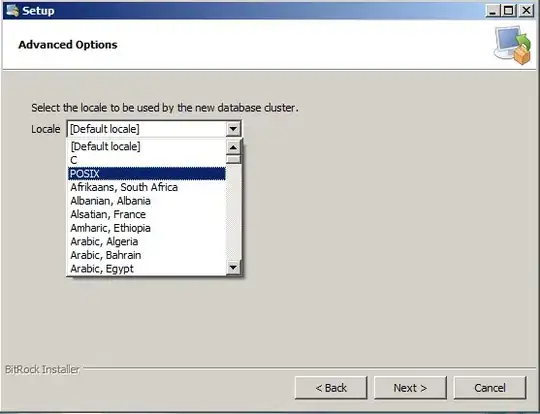Select Alsatian, France locale
Image resolution: width=540 pixels, height=414 pixels.
147,215
